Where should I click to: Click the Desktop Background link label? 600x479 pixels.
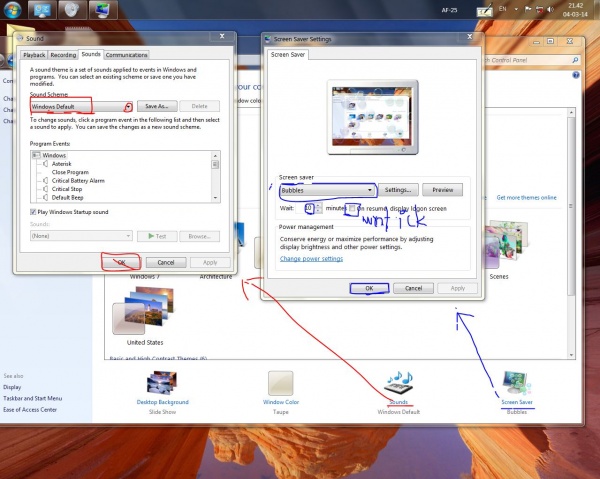coord(162,402)
